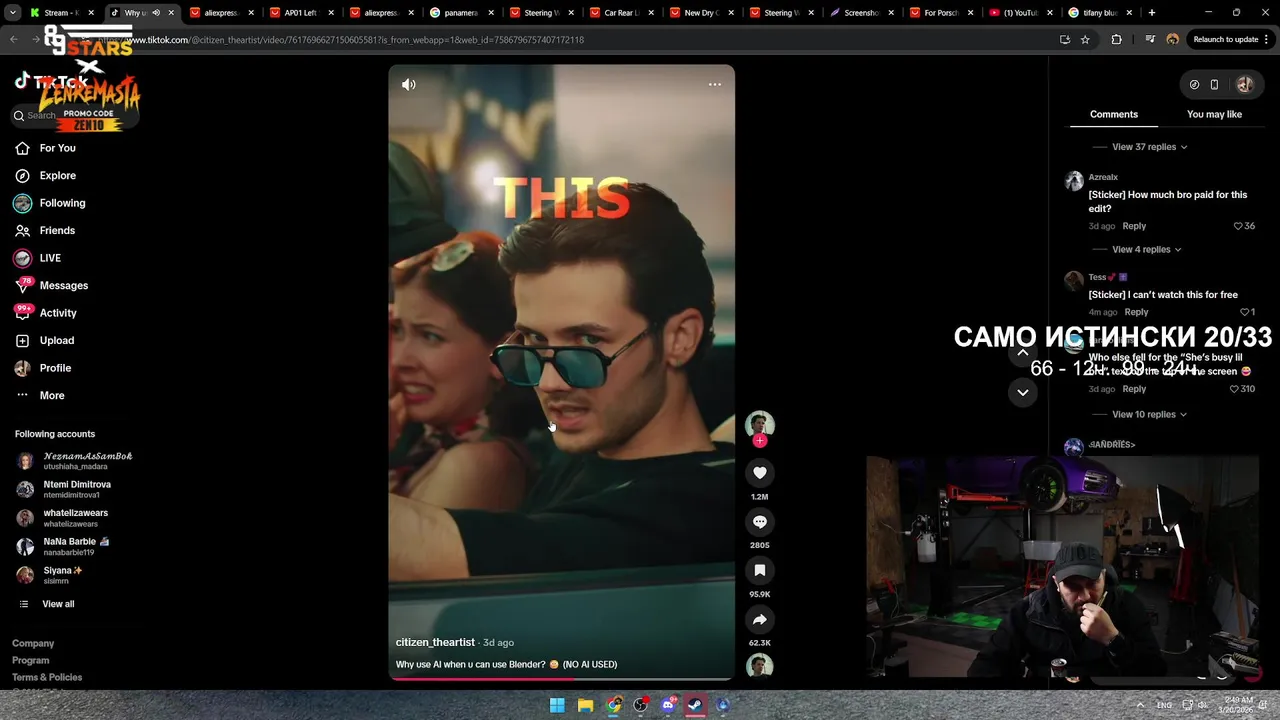Open the More menu in sidebar

click(x=52, y=396)
